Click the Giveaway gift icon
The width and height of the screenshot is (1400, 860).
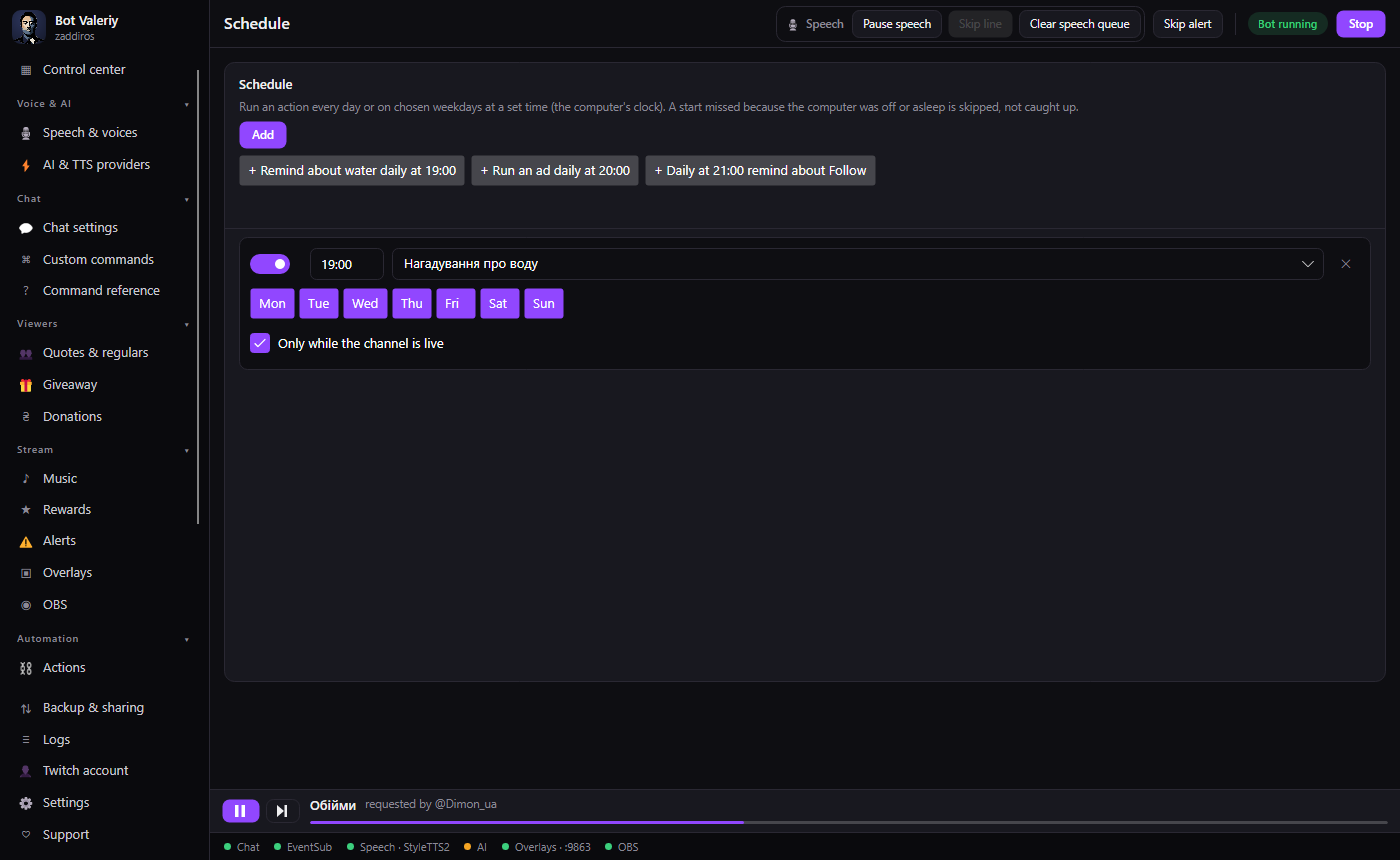(26, 385)
